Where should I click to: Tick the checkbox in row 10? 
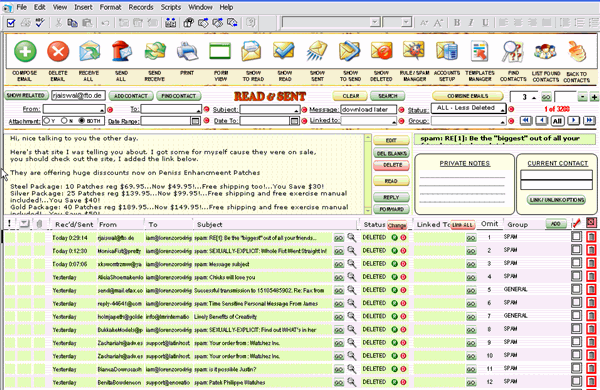[x=576, y=355]
